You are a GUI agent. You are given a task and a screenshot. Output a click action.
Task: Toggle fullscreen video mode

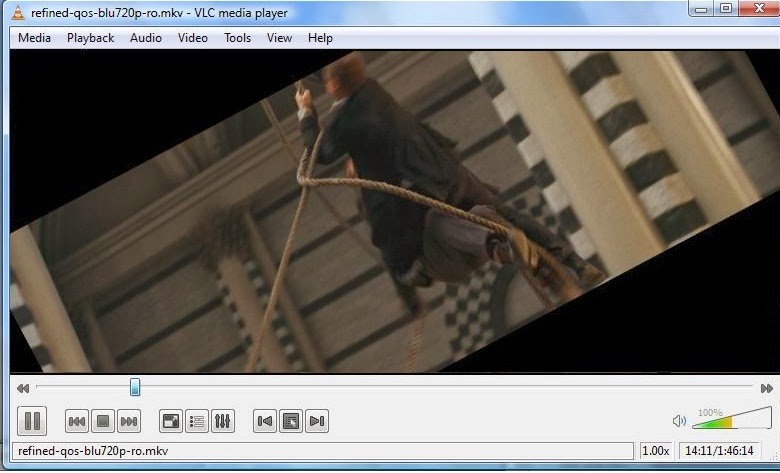tap(171, 421)
